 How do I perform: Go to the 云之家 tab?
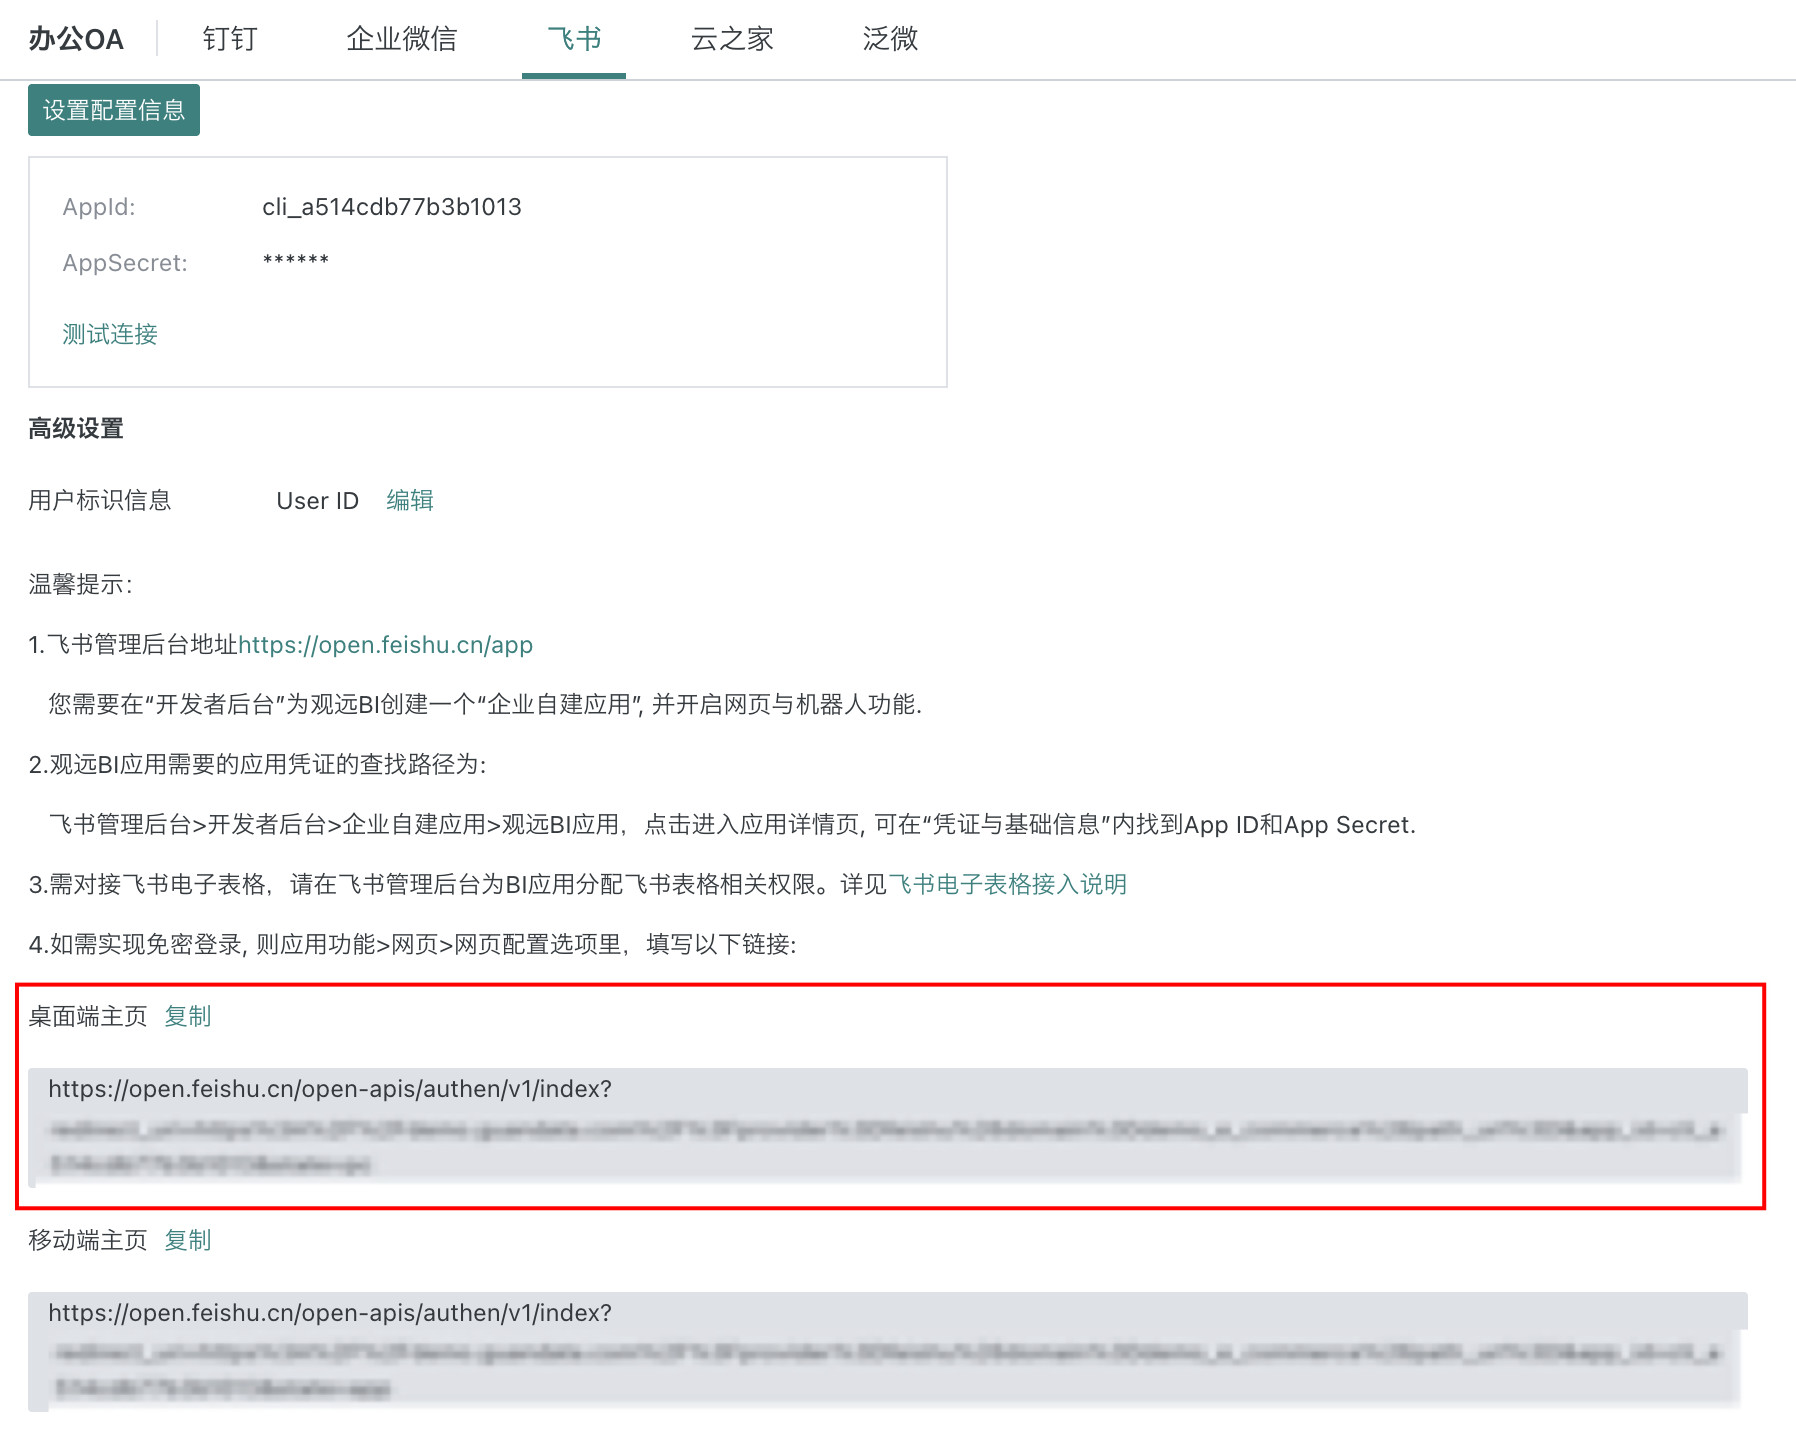click(732, 39)
